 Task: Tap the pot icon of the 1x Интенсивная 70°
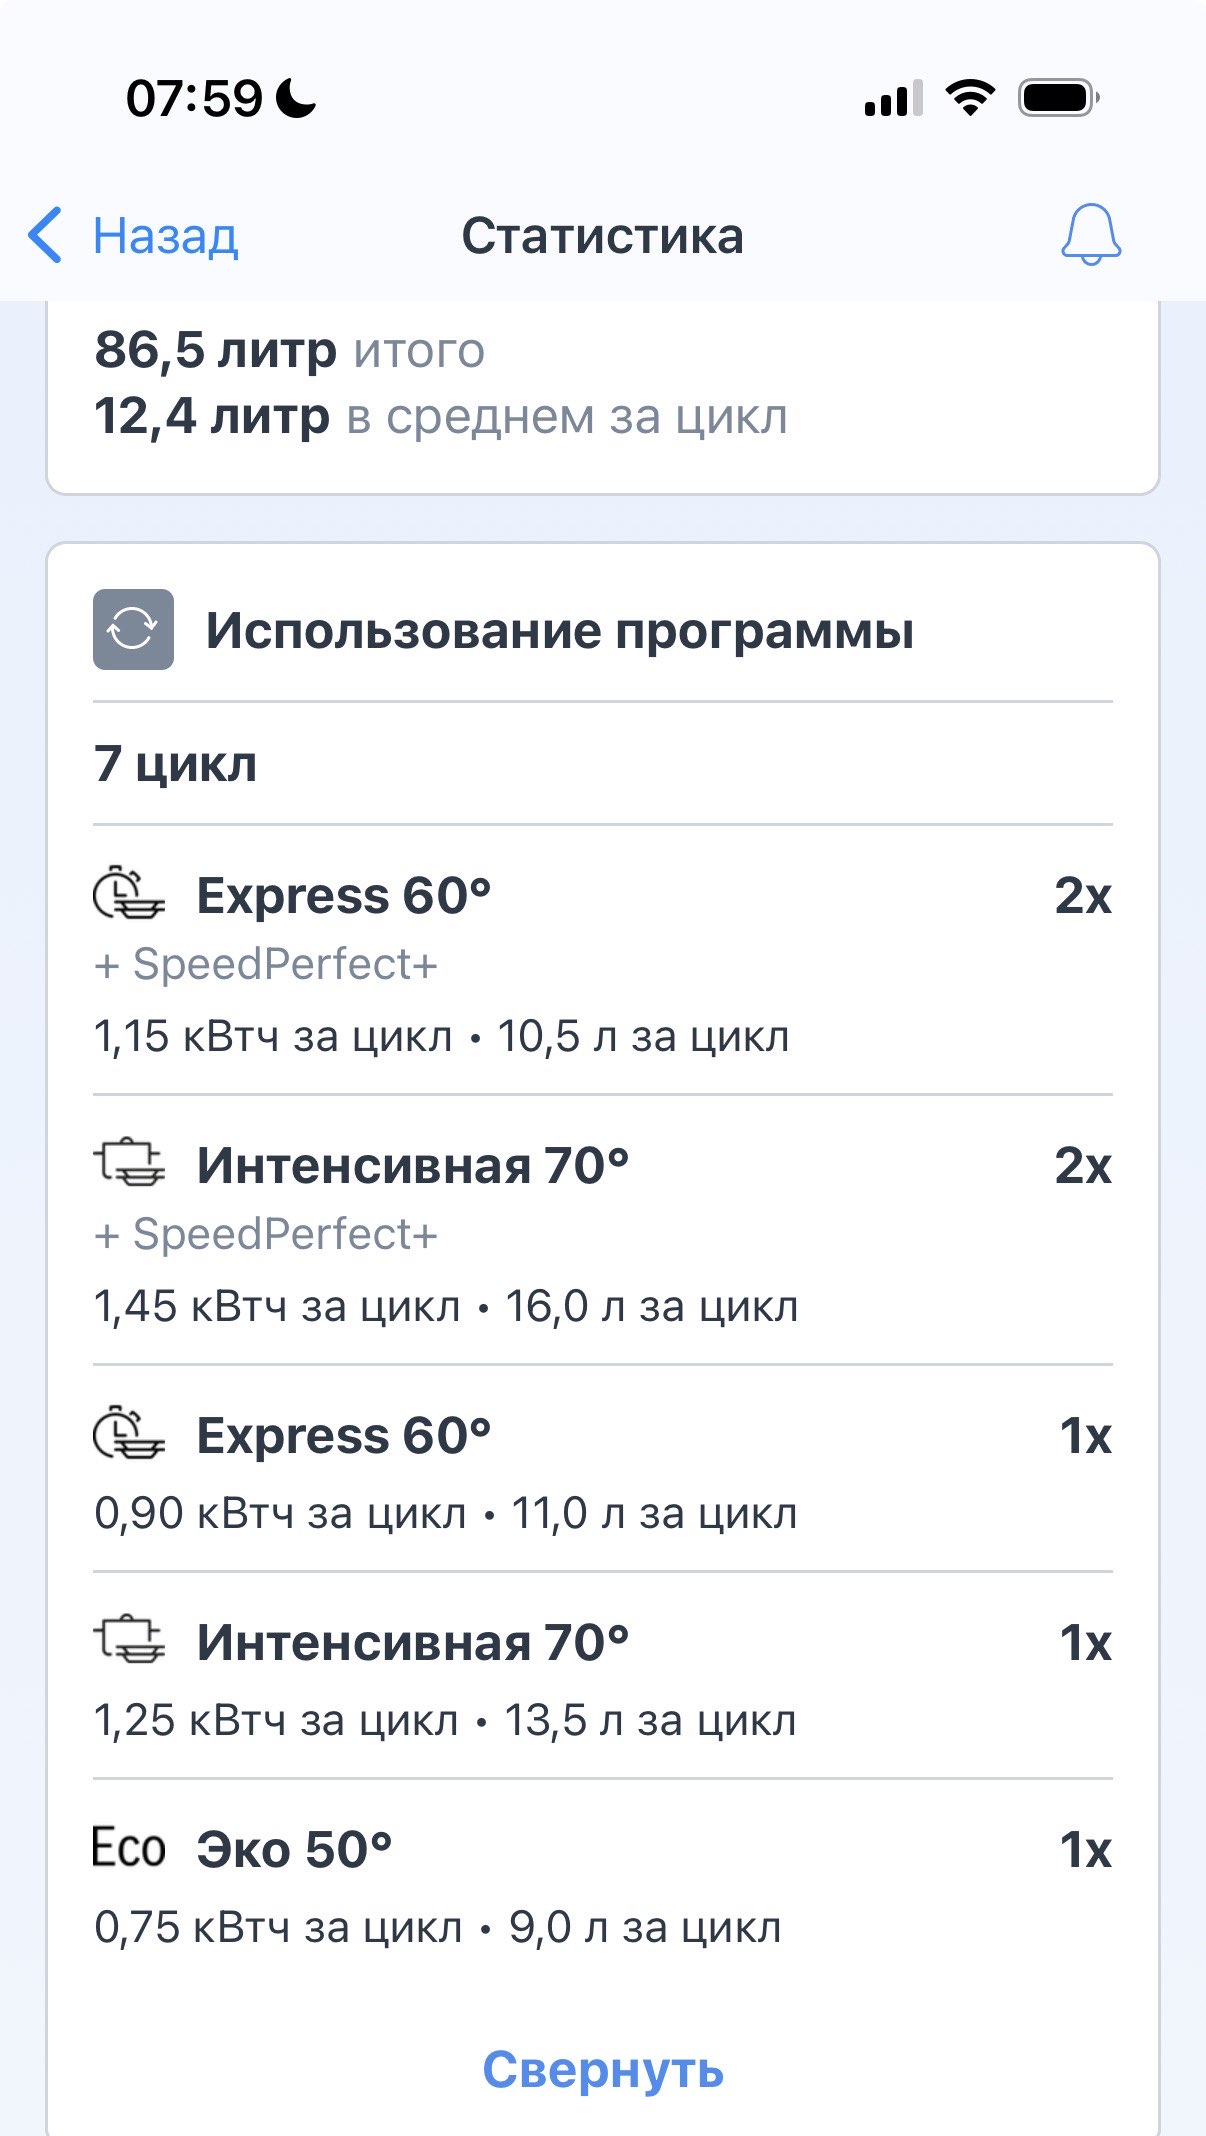click(129, 1640)
